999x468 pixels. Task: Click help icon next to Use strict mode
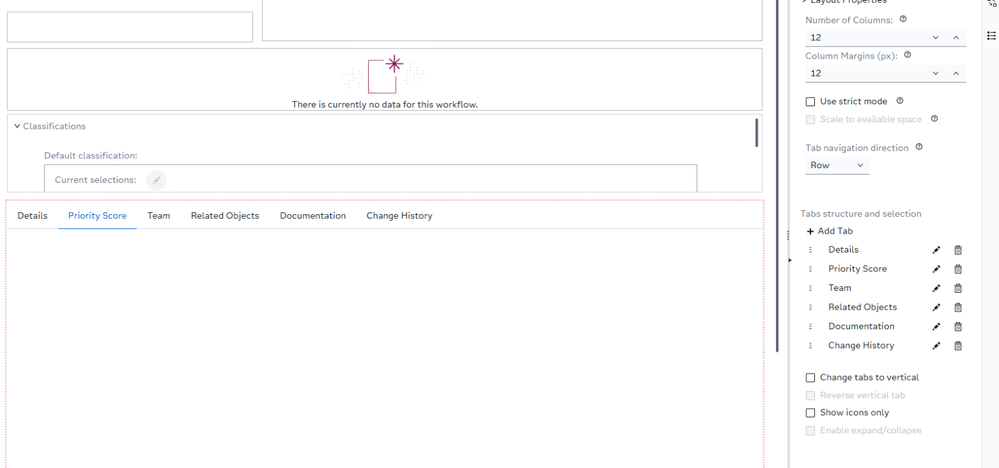[900, 101]
